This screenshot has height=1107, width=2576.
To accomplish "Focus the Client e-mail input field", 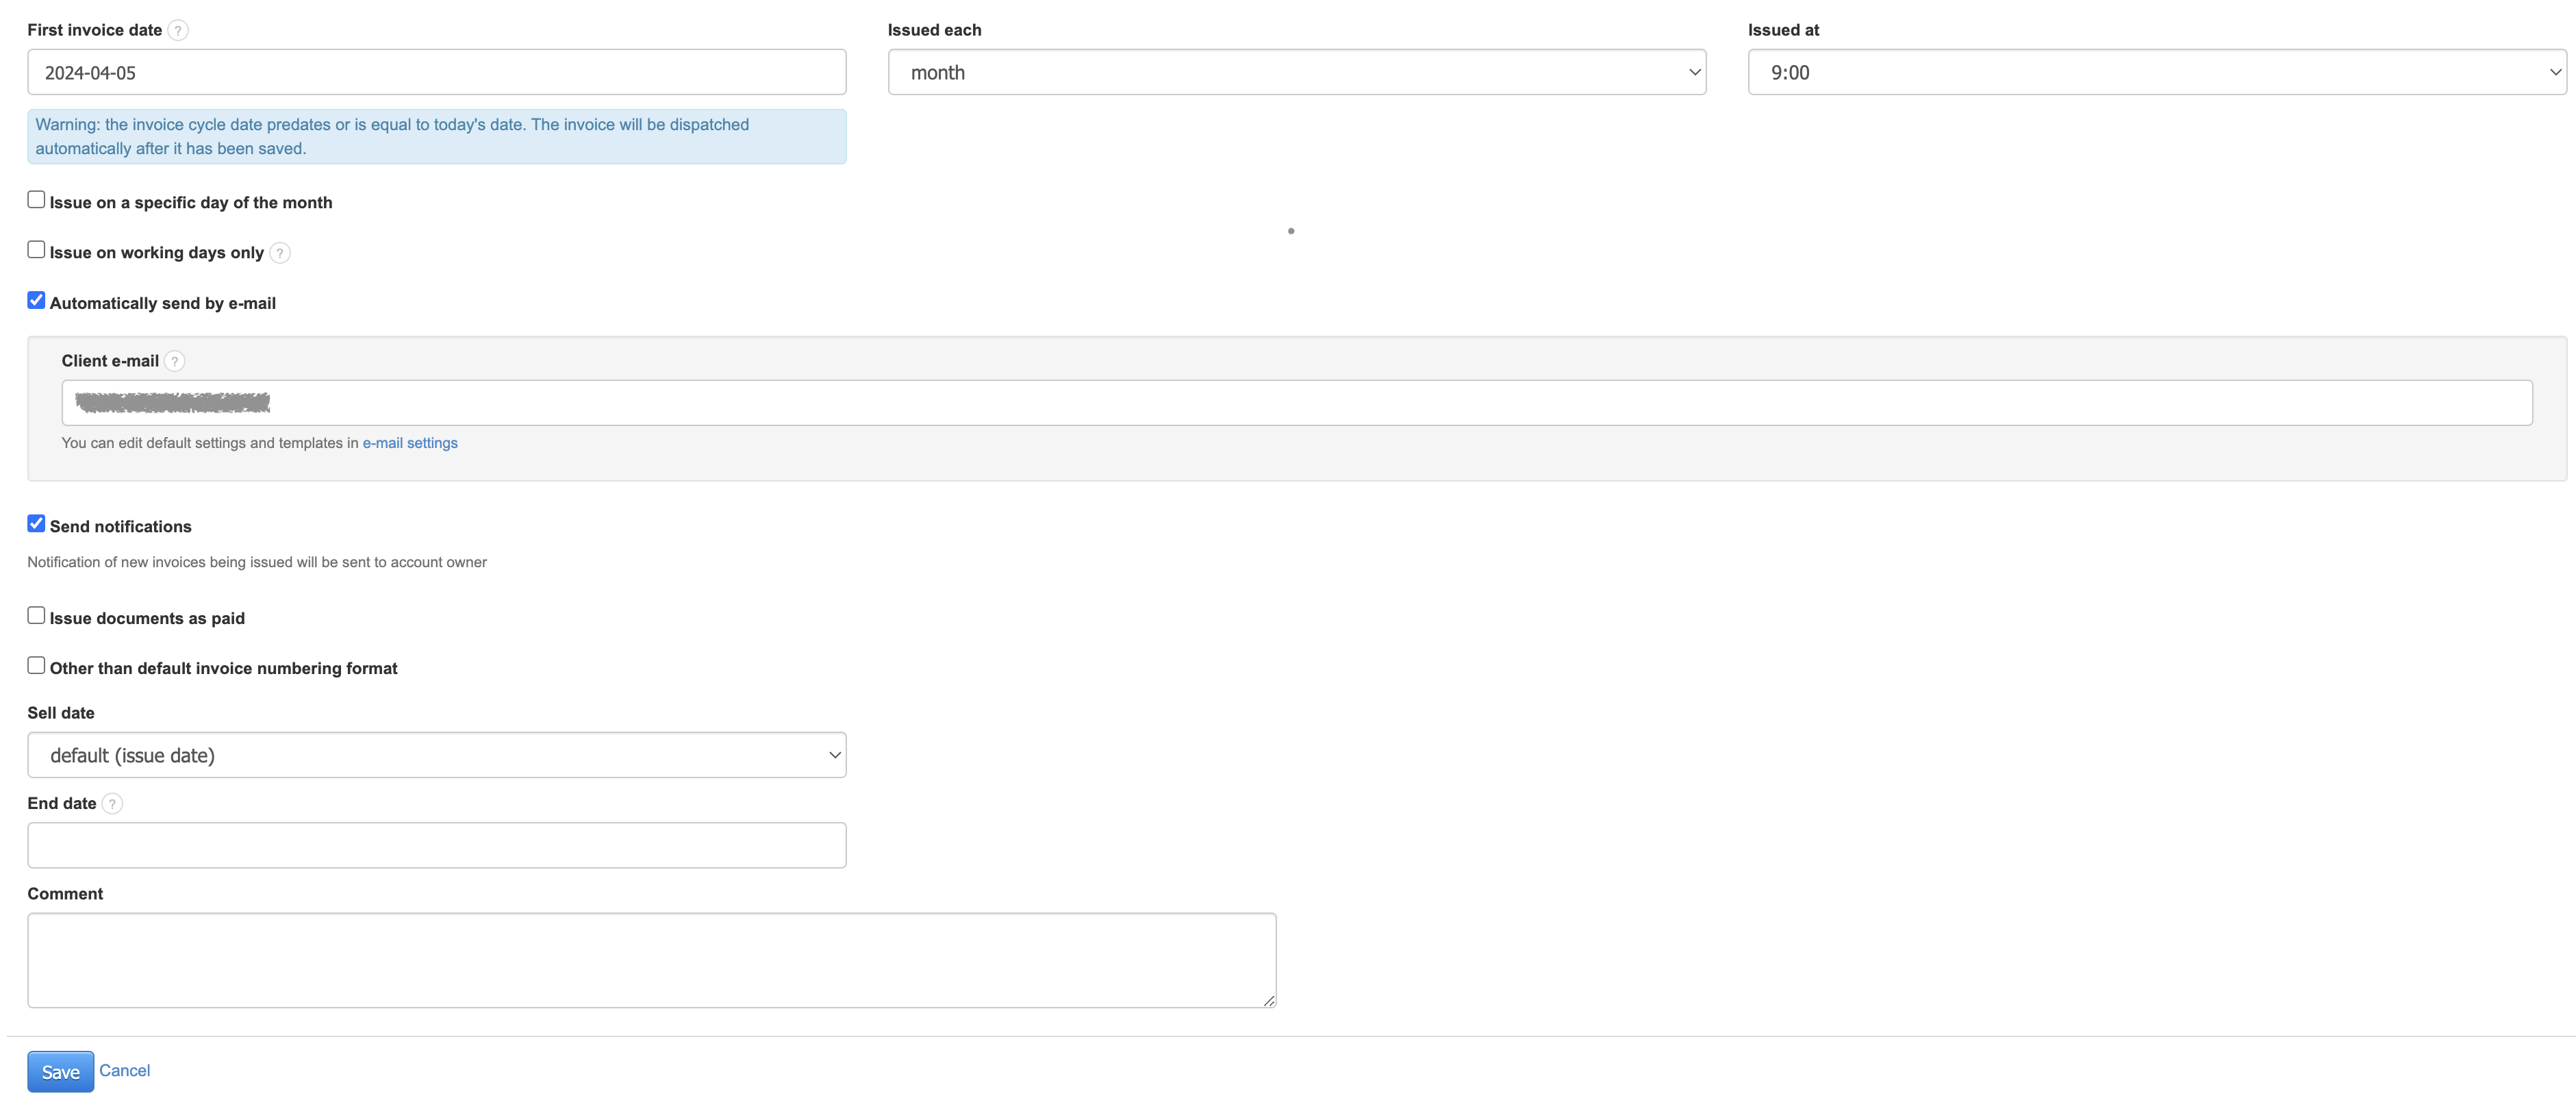I will [x=1296, y=403].
